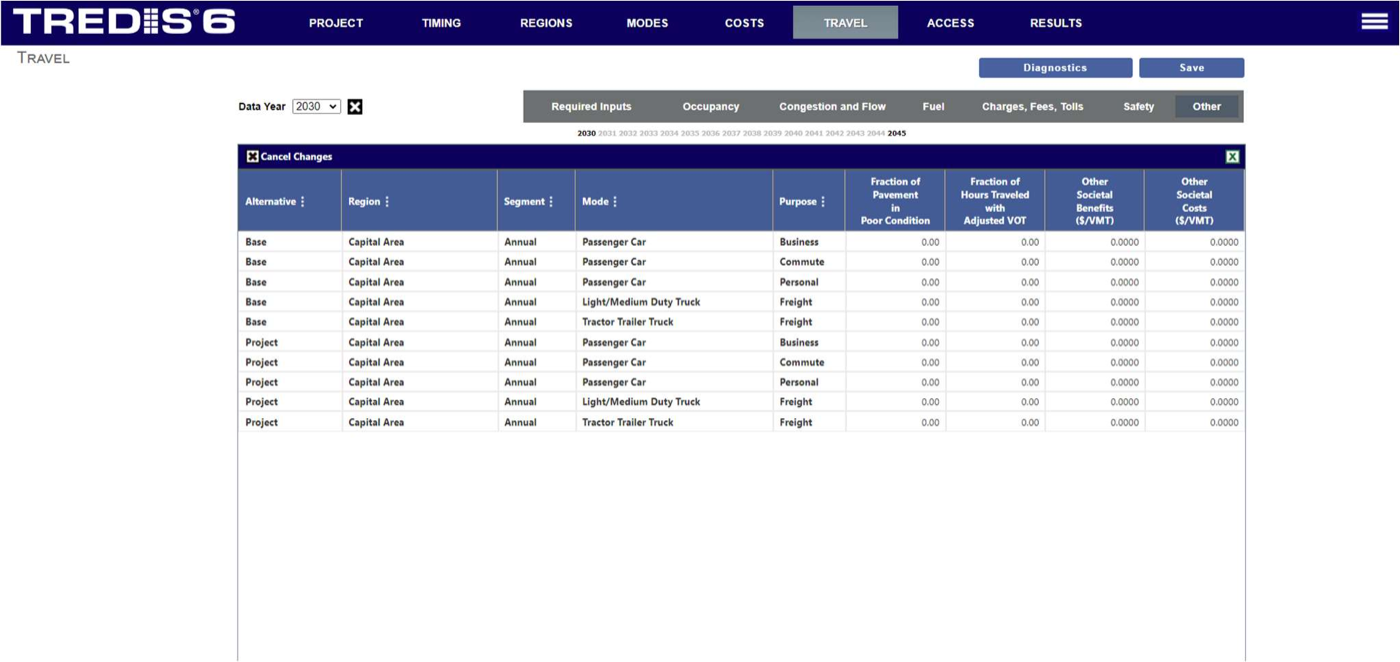
Task: Click the Diagnostics button
Action: tap(1055, 68)
